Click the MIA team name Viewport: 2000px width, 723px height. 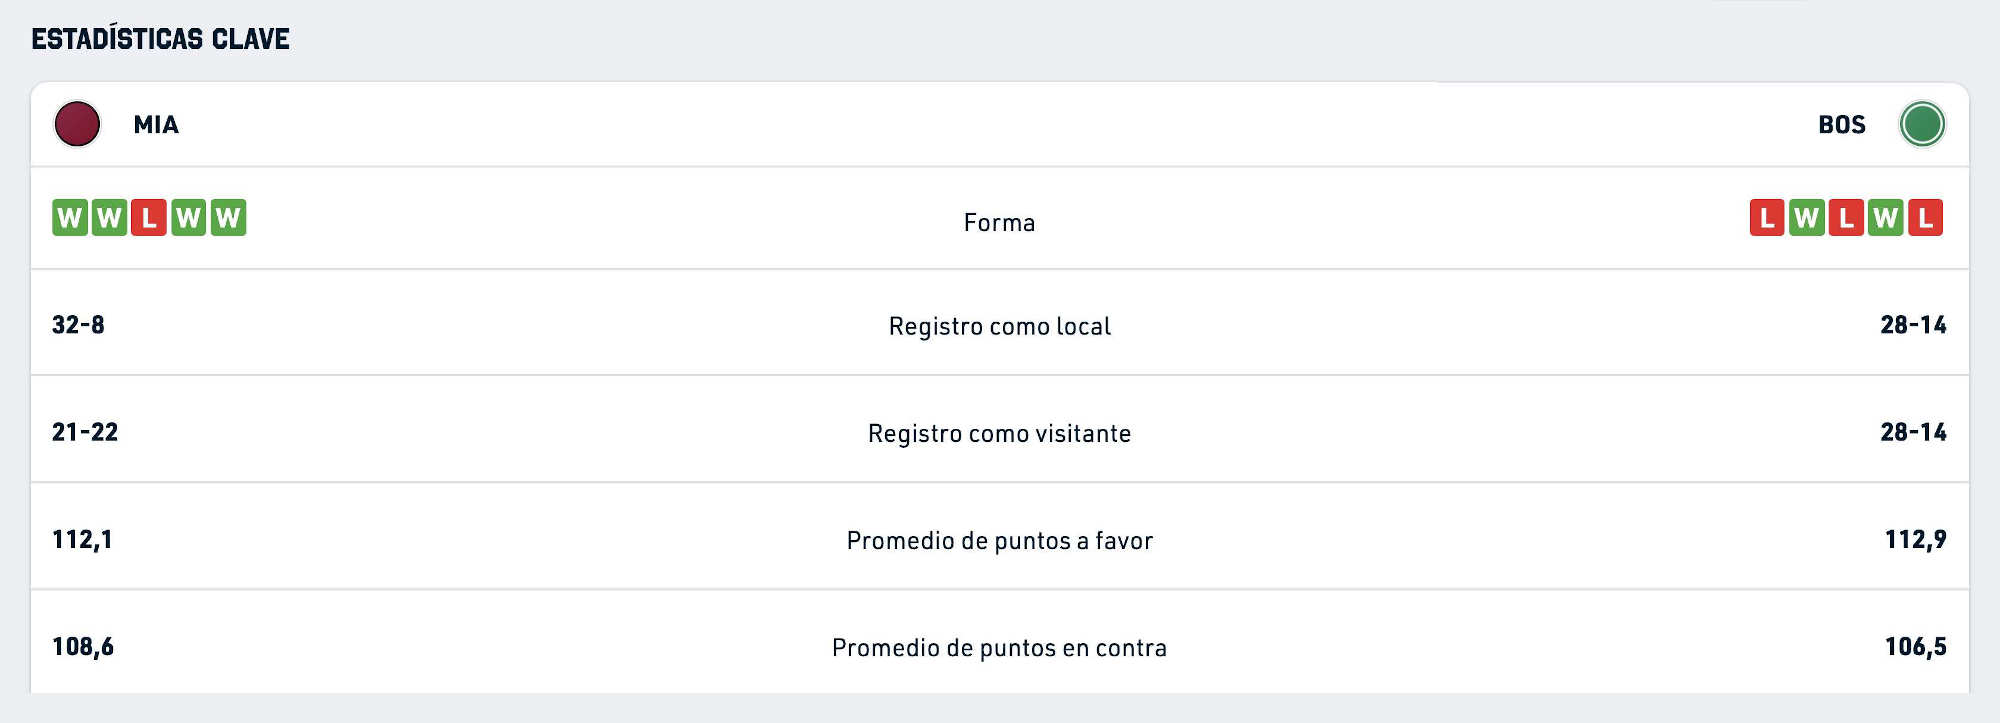point(156,125)
